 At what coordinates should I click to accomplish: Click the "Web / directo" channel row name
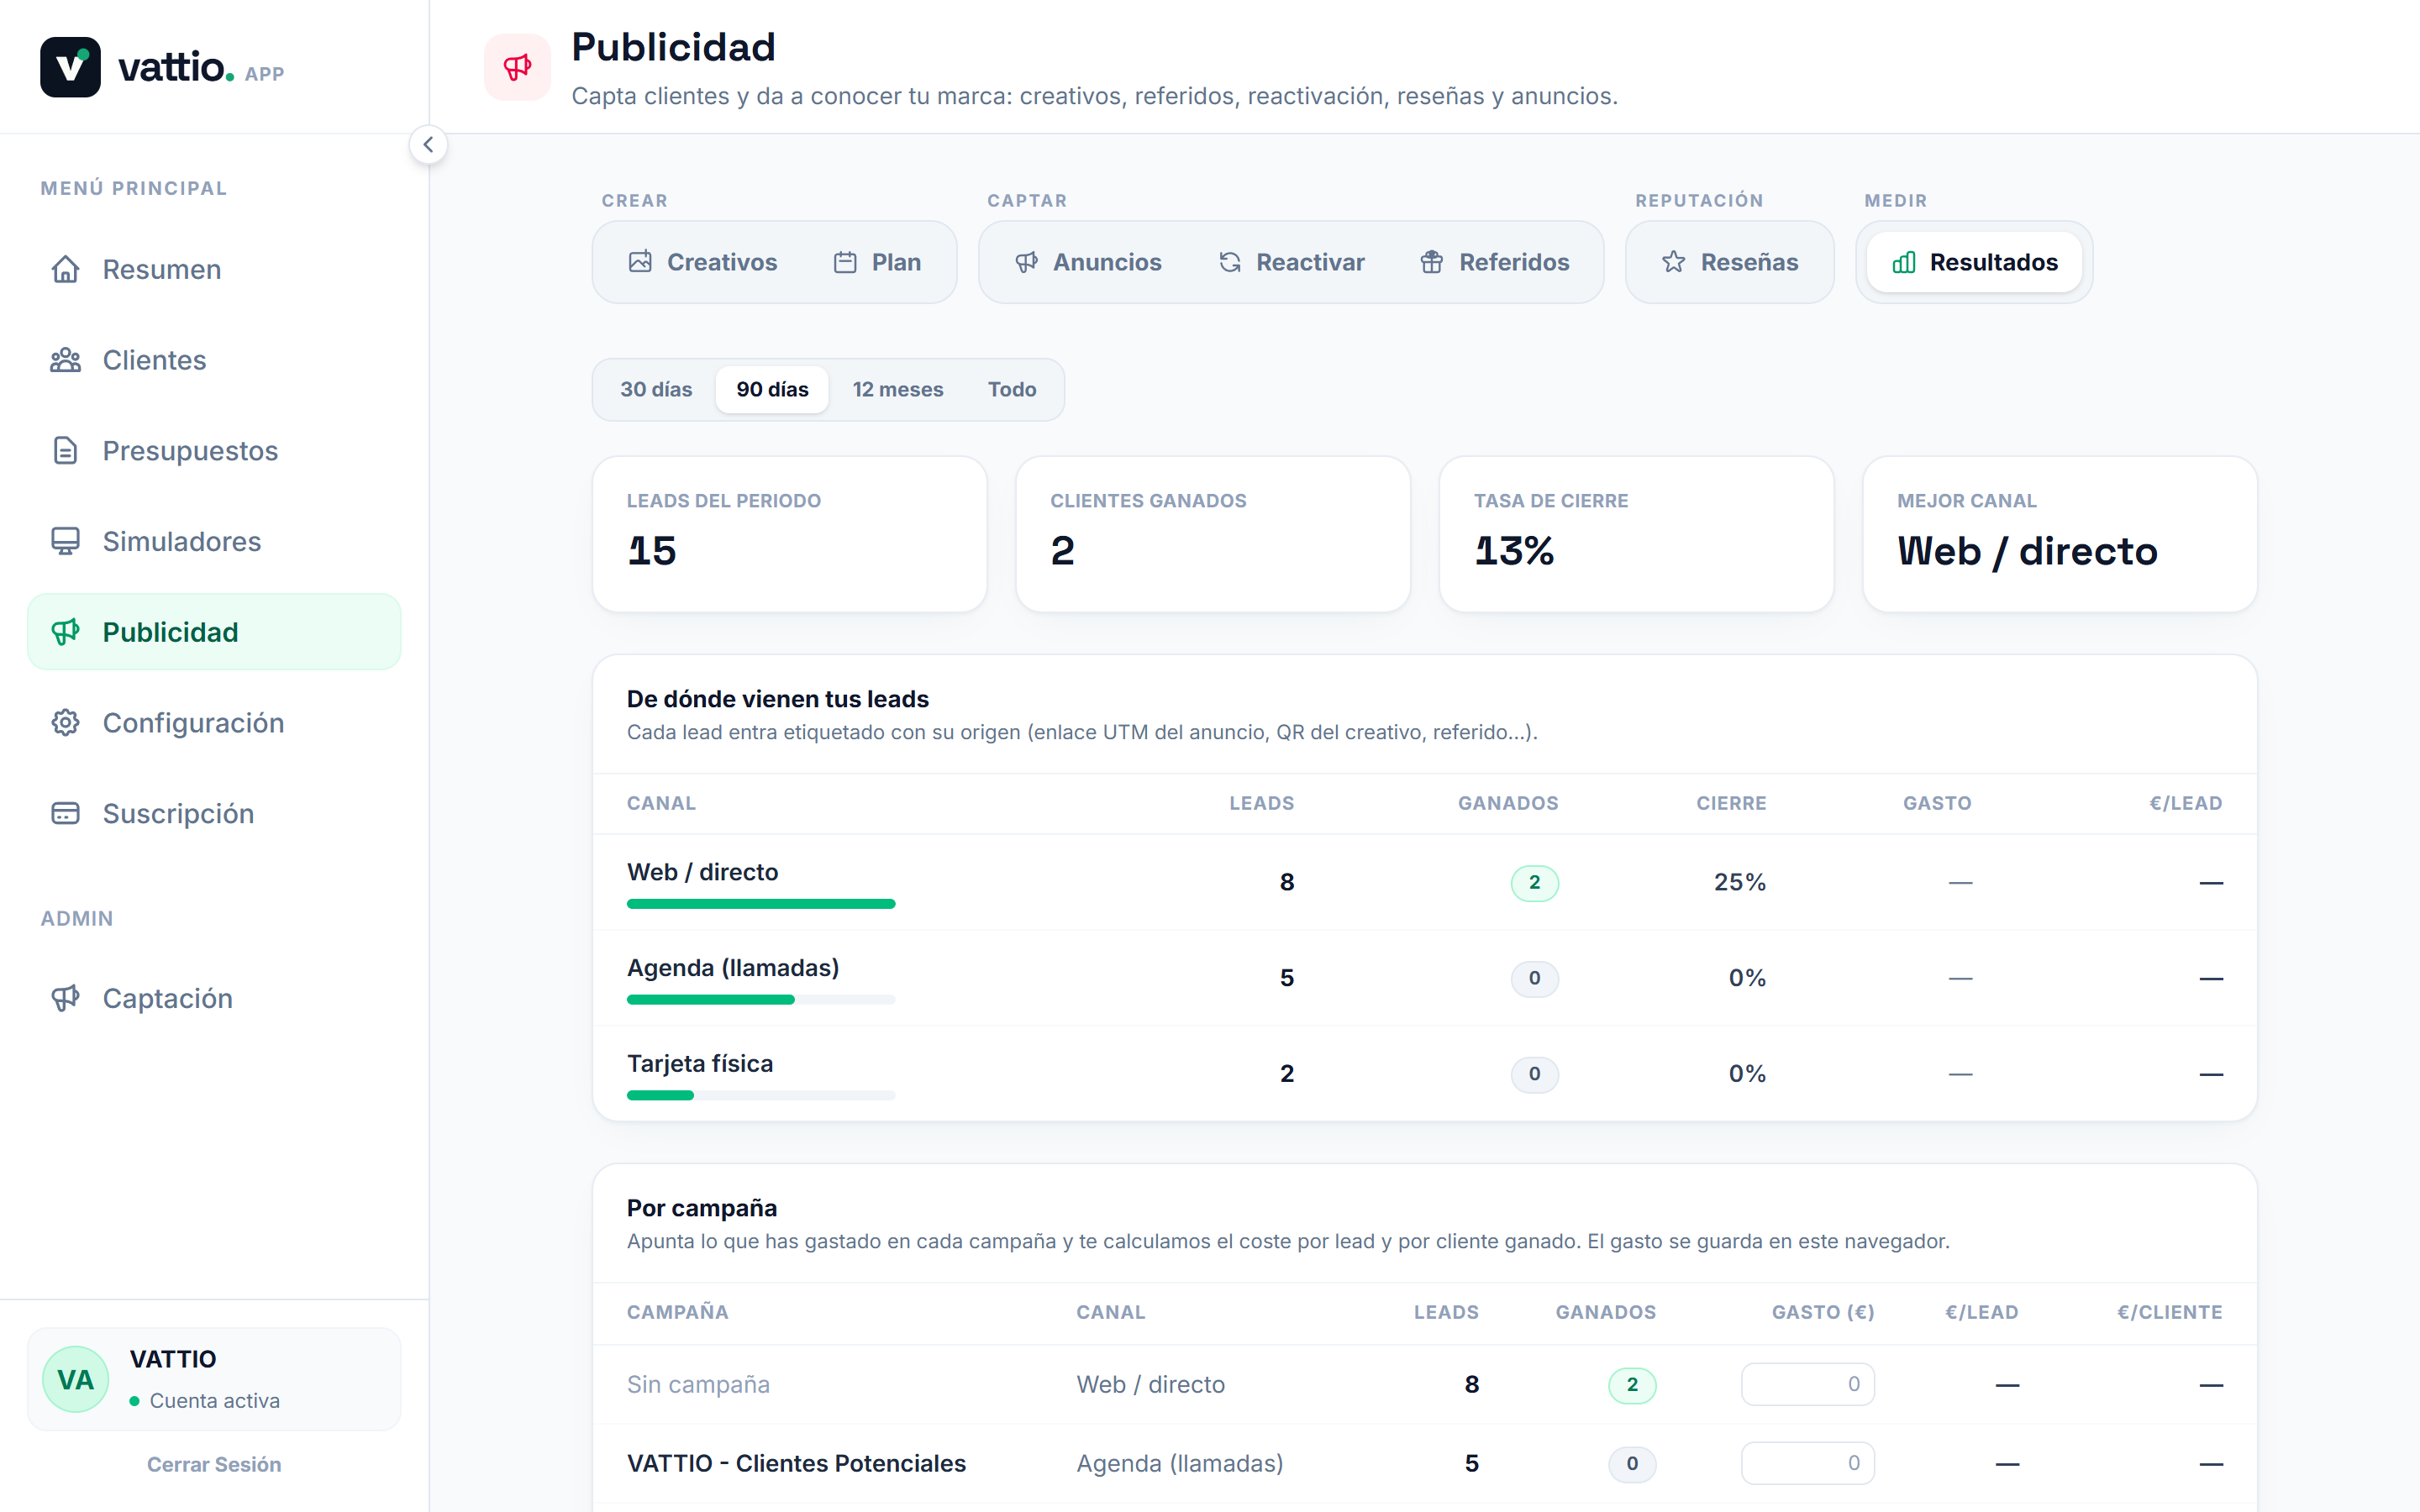pyautogui.click(x=702, y=872)
